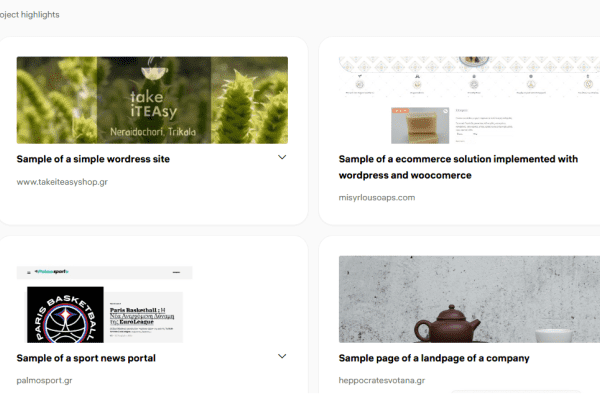Screen dimensions: 600x400
Task: Click the white cup beside the teapot
Action: [x=553, y=335]
